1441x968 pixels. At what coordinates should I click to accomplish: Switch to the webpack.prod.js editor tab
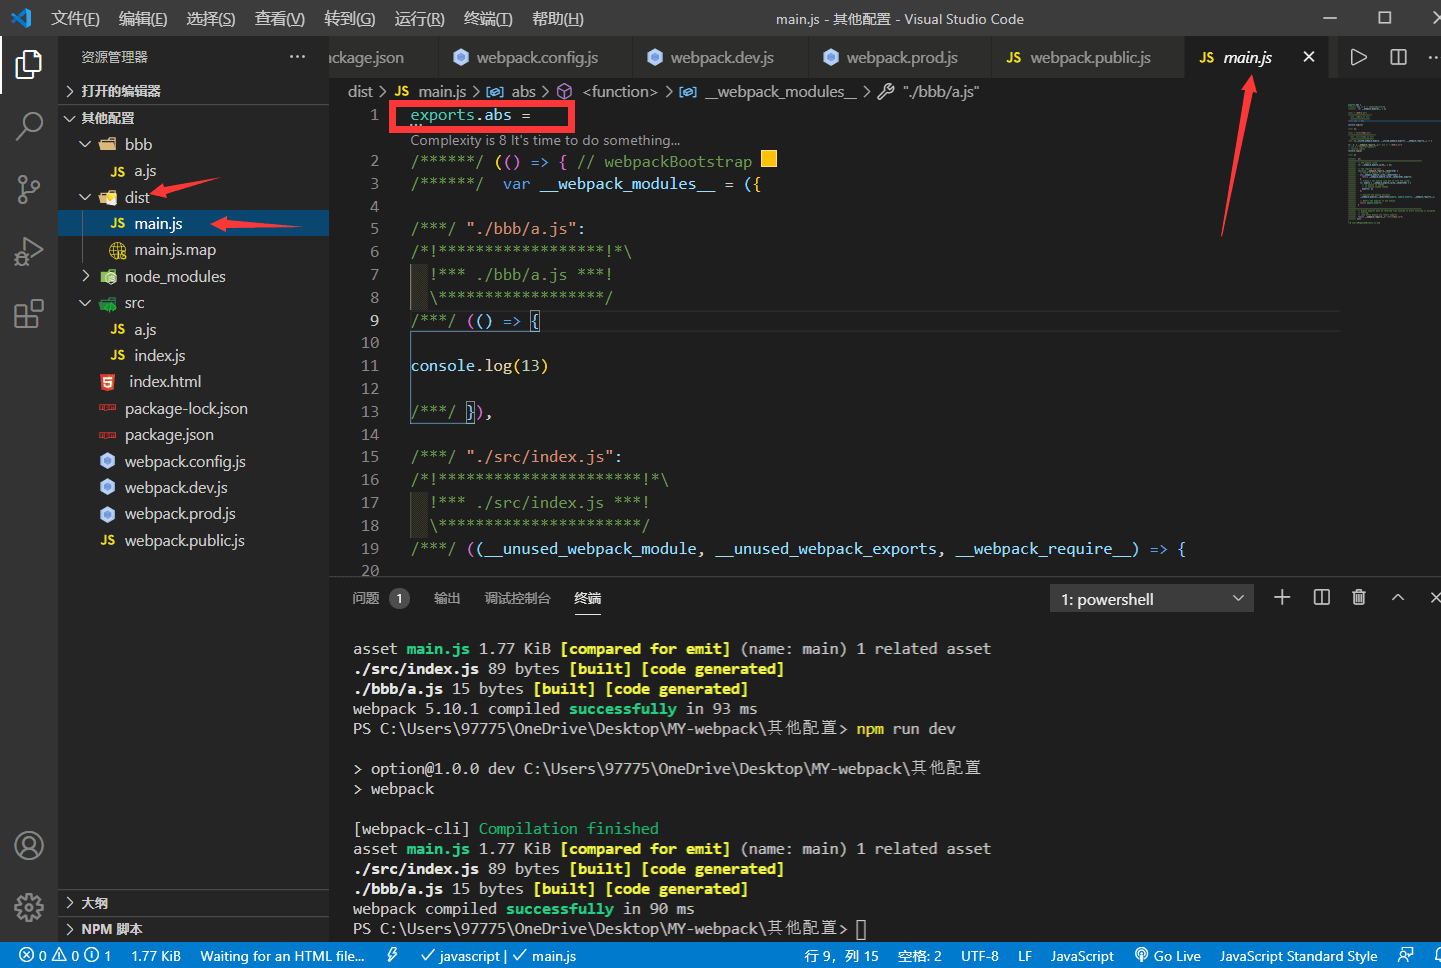pos(901,57)
